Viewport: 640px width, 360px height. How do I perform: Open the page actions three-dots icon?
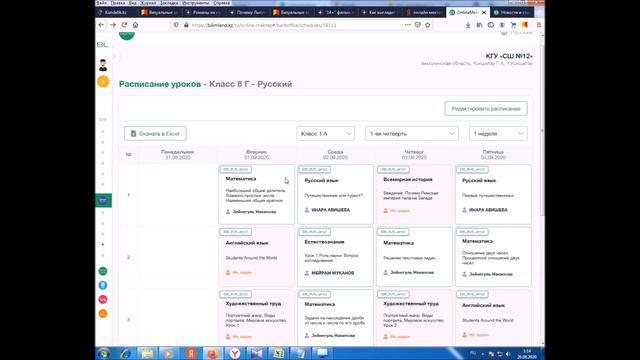[x=407, y=25]
